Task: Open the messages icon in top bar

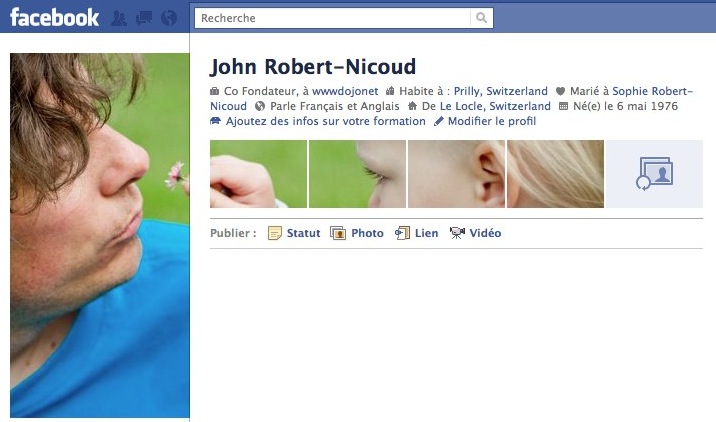Action: pyautogui.click(x=144, y=18)
